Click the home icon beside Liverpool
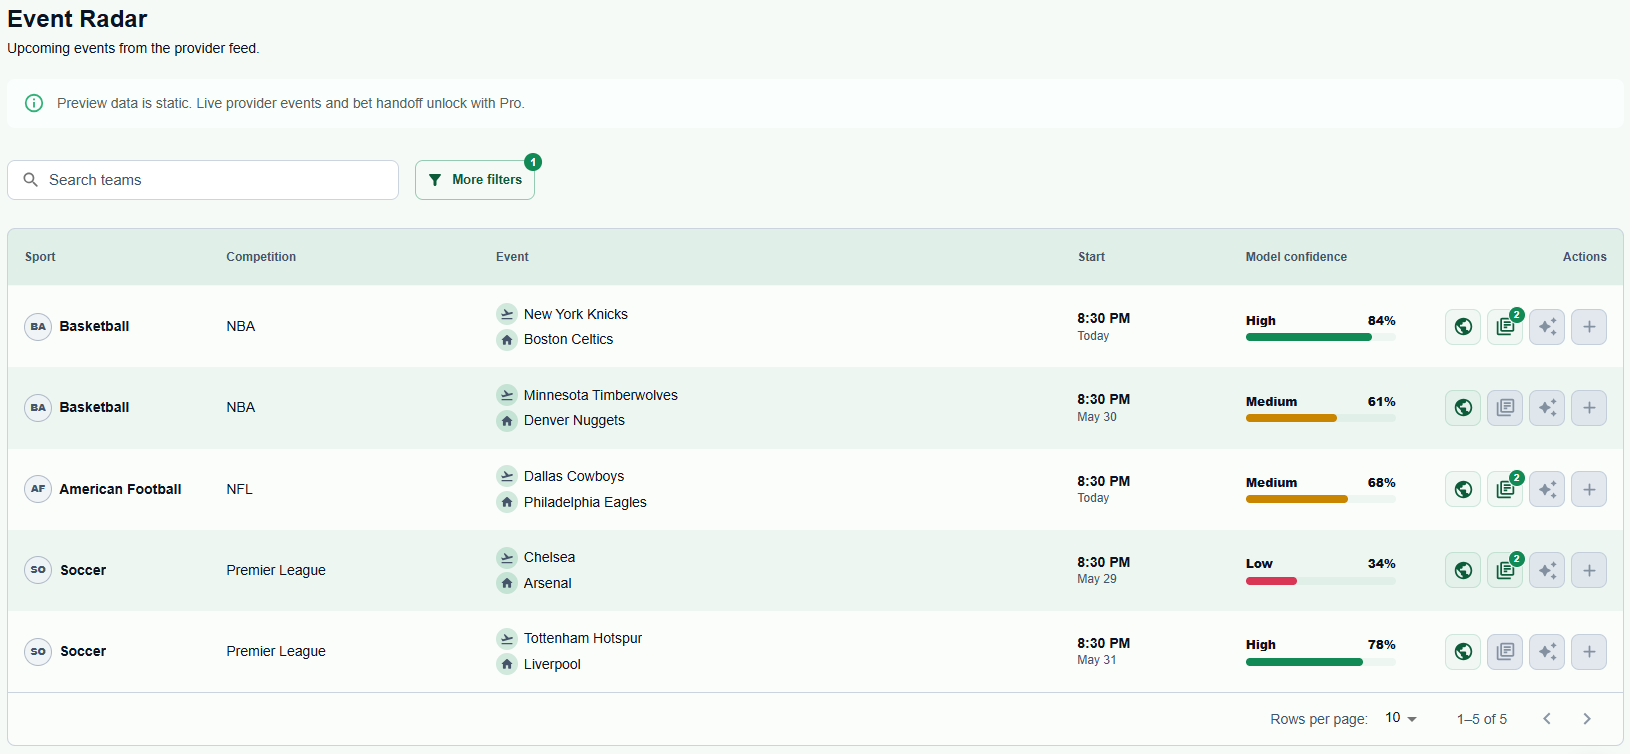1630x754 pixels. (x=507, y=664)
